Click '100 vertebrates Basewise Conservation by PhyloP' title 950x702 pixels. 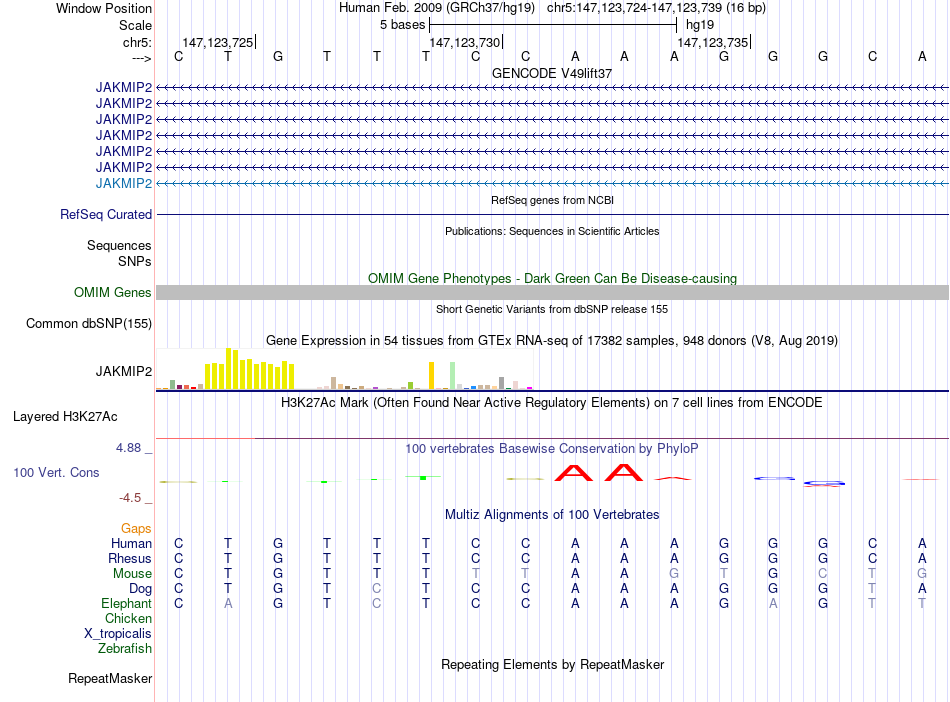click(552, 449)
